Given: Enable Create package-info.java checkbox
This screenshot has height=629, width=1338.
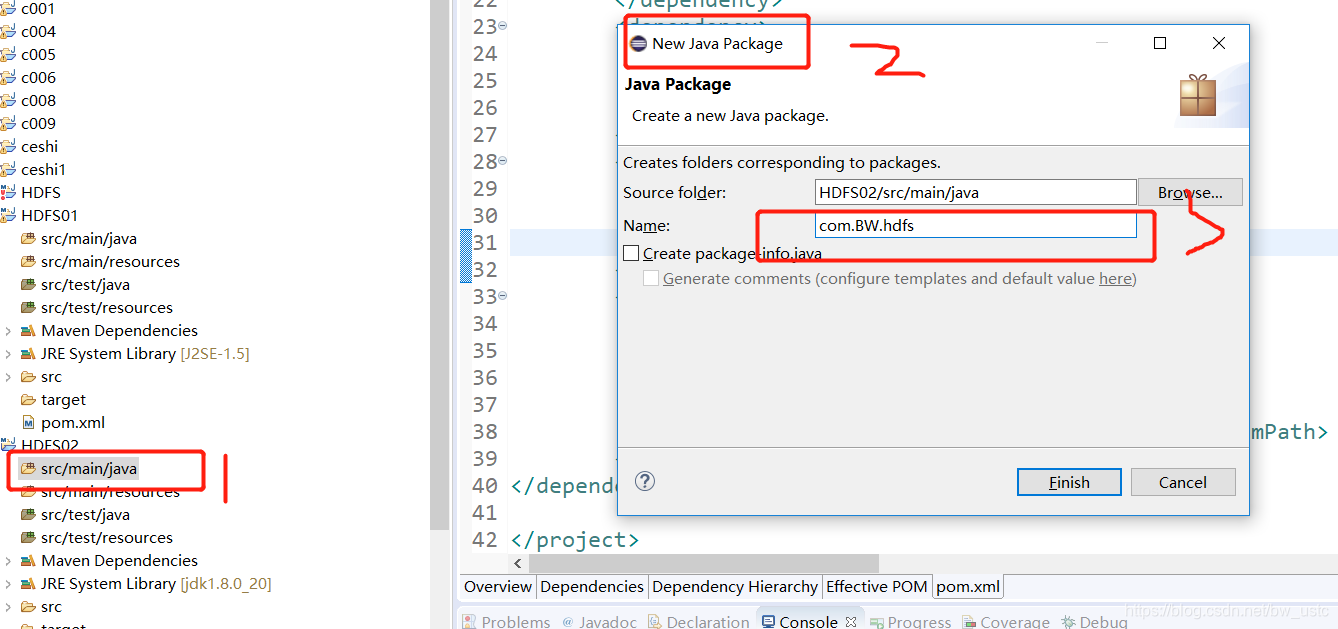Looking at the screenshot, I should click(x=631, y=254).
